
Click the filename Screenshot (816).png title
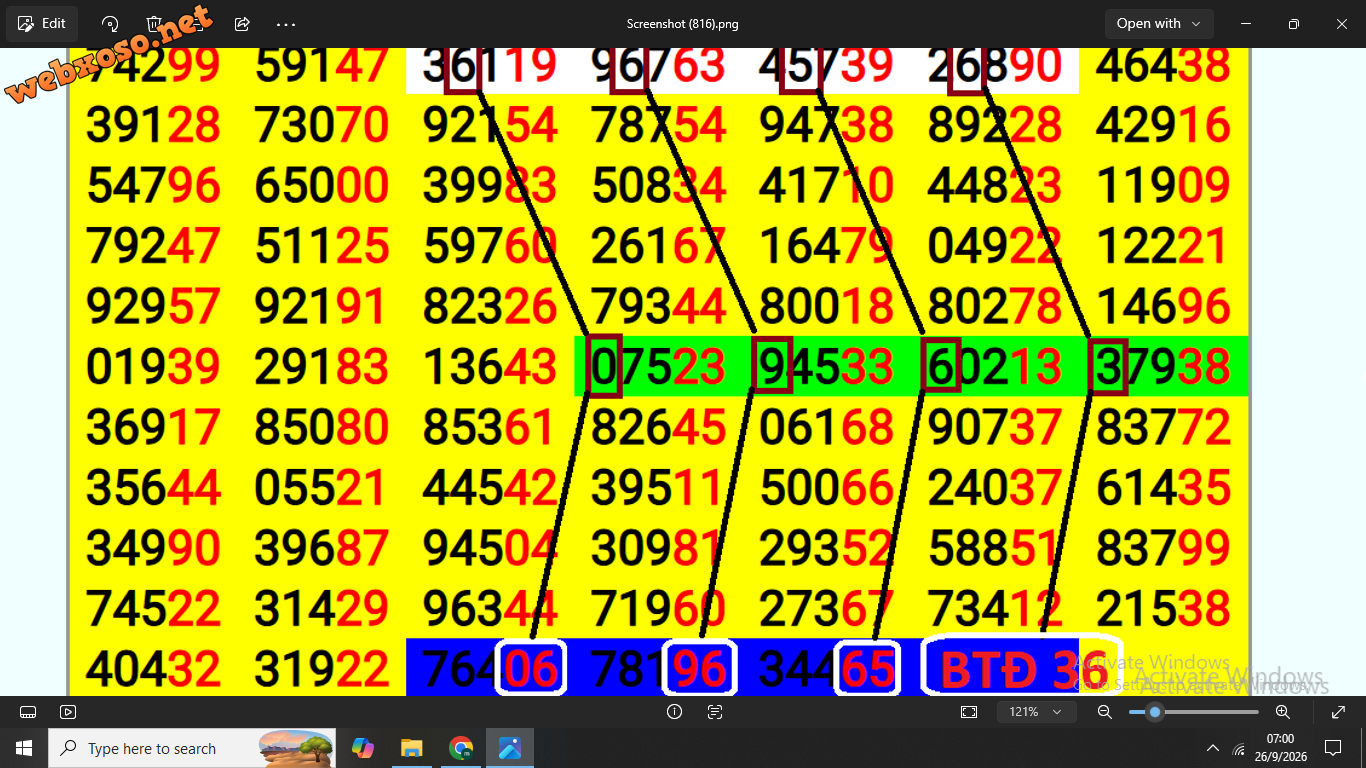tap(683, 24)
